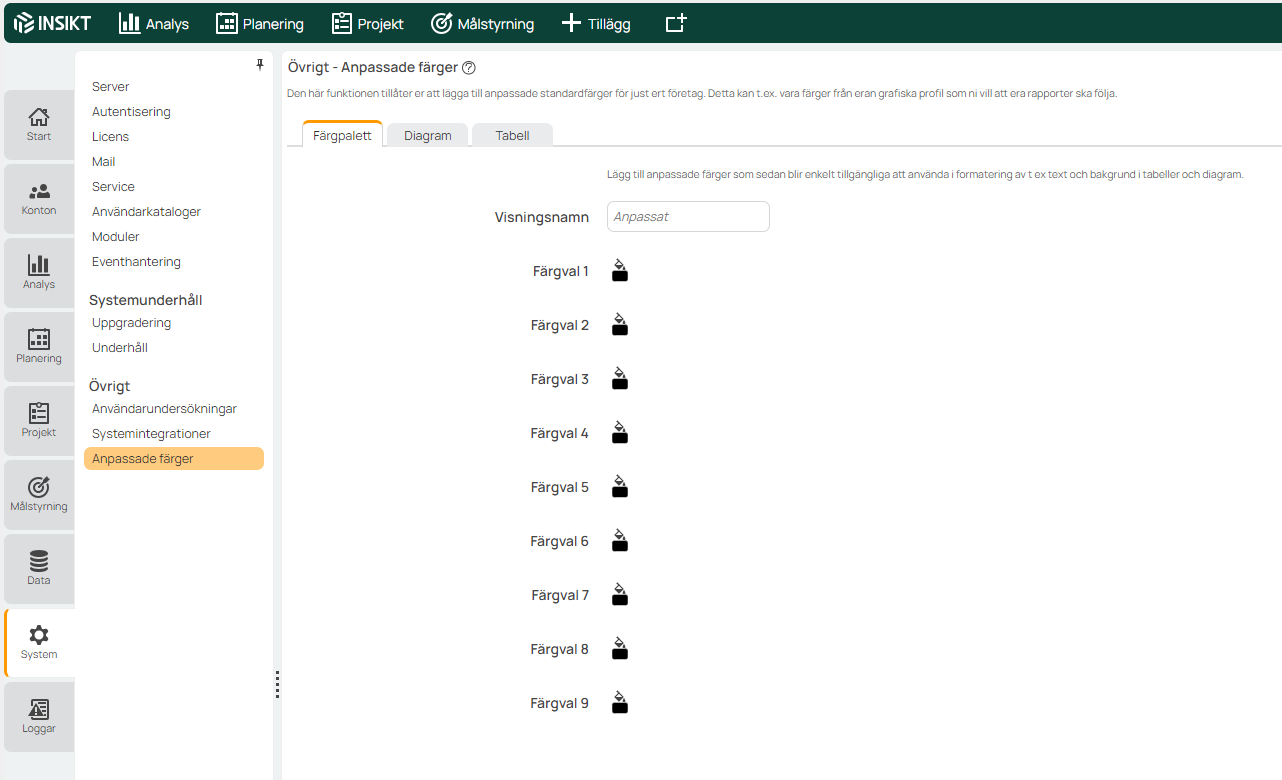Open Planering in the sidebar
1282x780 pixels.
pos(39,346)
